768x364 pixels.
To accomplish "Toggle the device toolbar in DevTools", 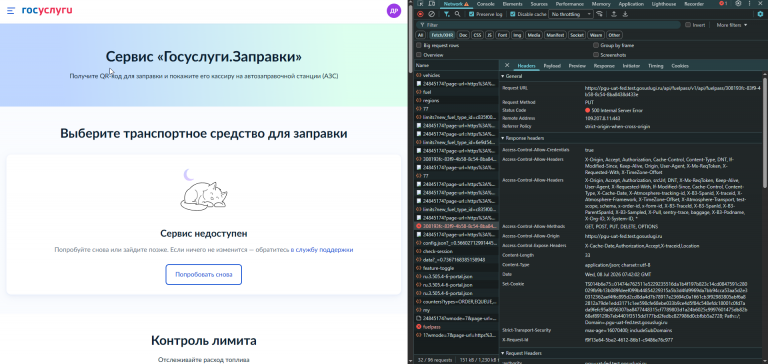I will coord(433,4).
